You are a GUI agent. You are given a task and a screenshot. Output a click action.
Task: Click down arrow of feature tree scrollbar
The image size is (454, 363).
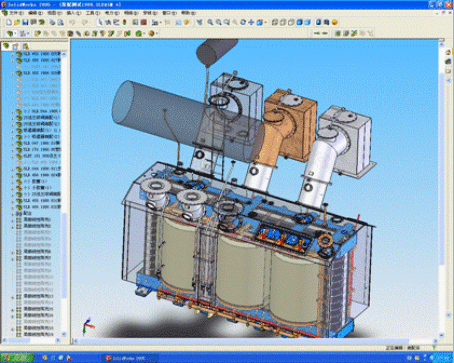point(64,334)
